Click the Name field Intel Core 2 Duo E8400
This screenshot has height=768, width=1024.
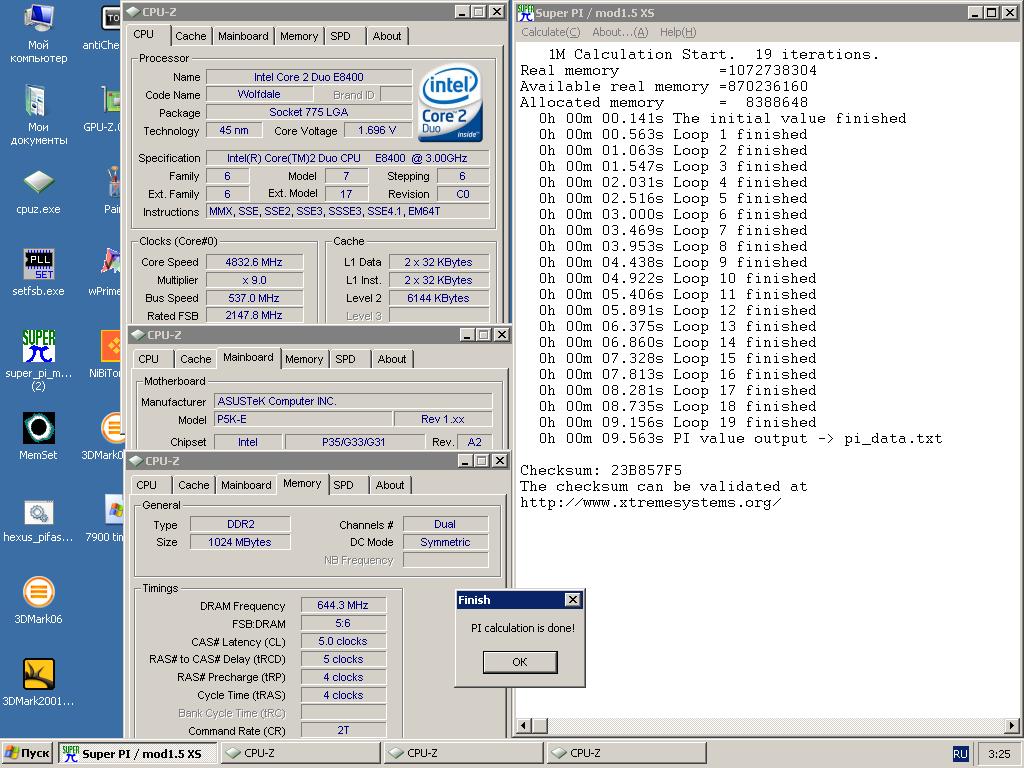click(x=309, y=77)
